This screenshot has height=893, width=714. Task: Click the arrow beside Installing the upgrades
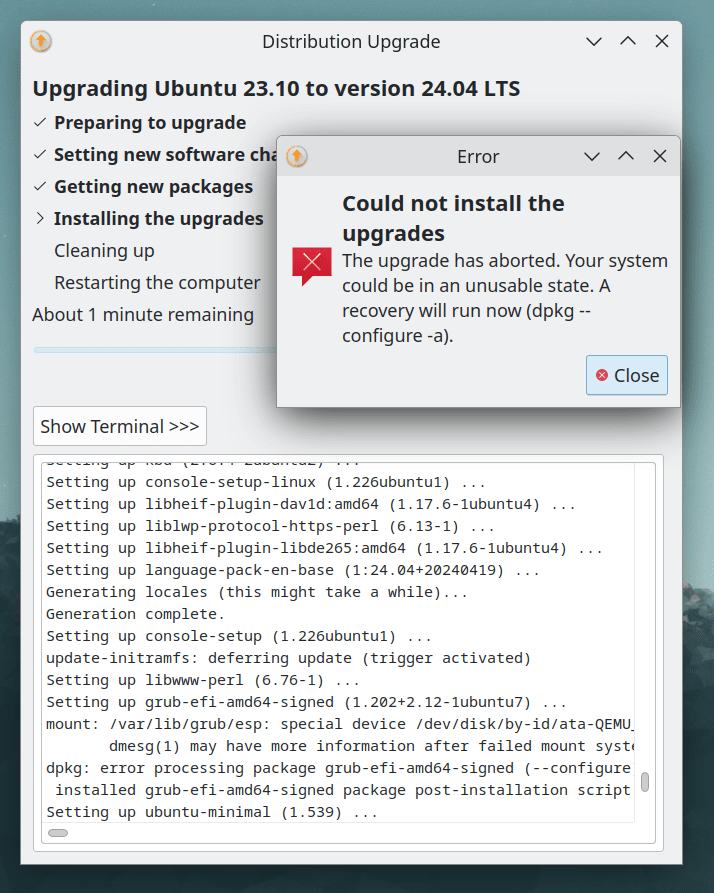tap(40, 219)
